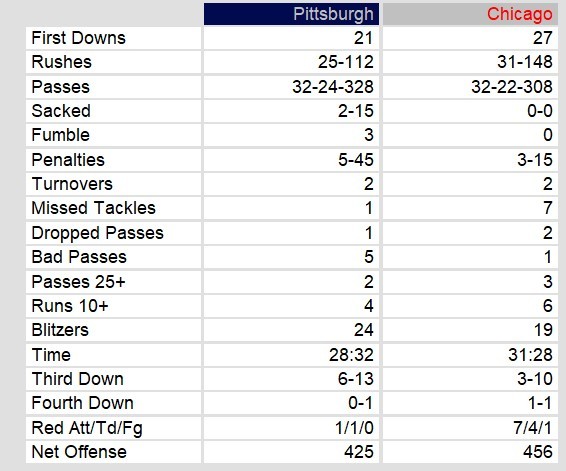Select the Turnovers row label
The height and width of the screenshot is (471, 566).
tap(72, 184)
